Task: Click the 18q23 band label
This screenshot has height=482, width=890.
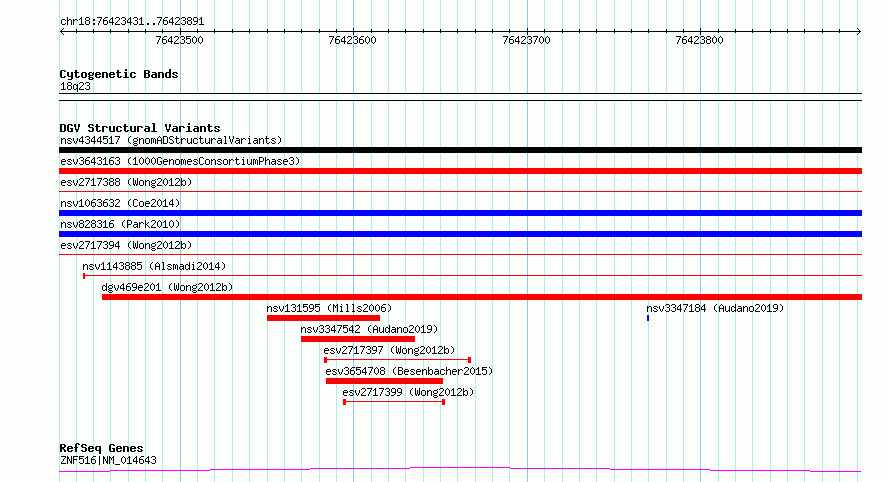Action: tap(75, 86)
